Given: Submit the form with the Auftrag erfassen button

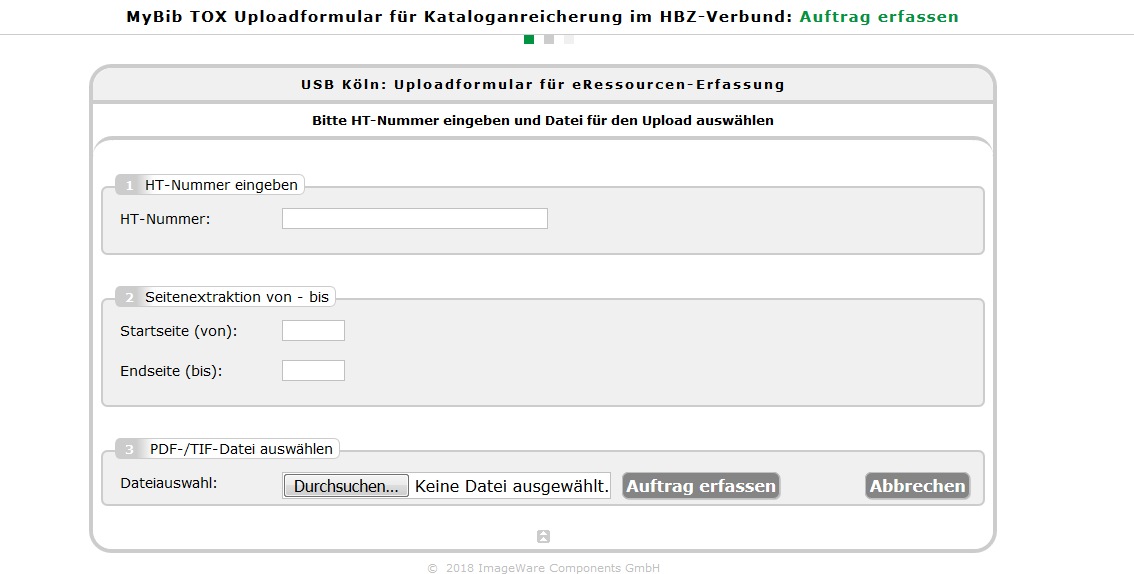Looking at the screenshot, I should (701, 486).
